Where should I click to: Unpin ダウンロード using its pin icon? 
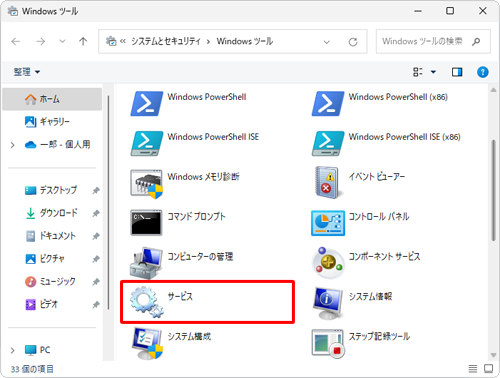96,213
